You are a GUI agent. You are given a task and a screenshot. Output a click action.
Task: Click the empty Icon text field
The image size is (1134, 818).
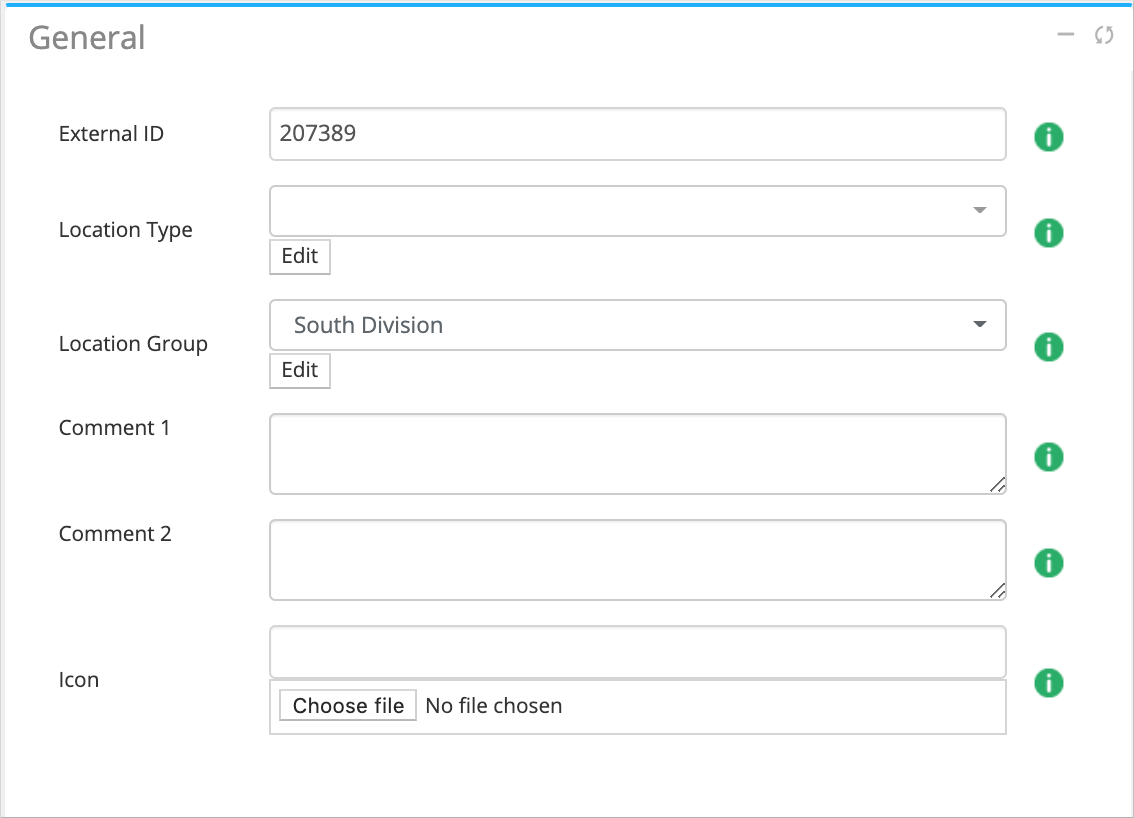point(637,652)
